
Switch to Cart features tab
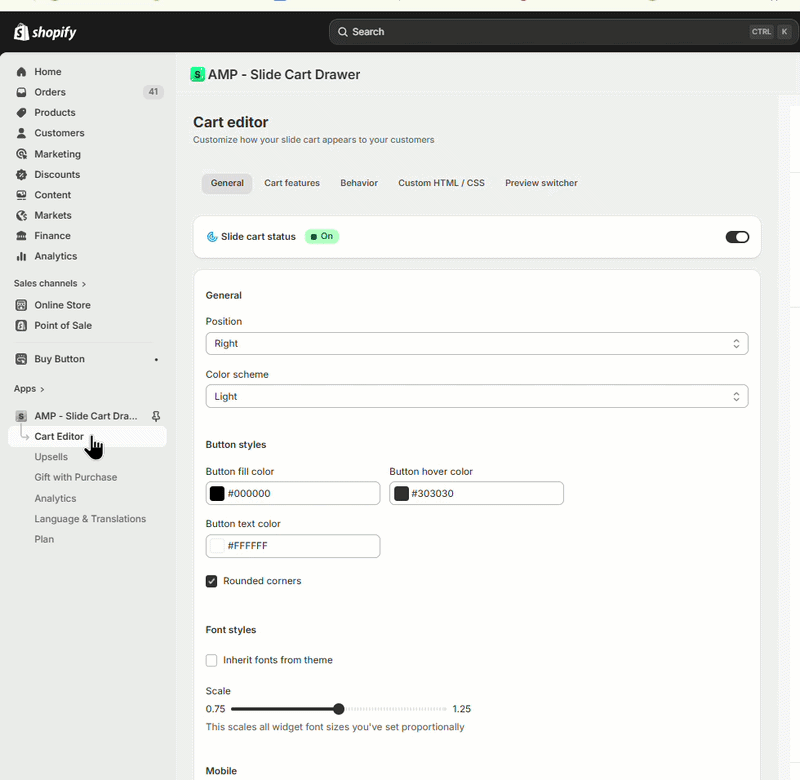tap(292, 183)
